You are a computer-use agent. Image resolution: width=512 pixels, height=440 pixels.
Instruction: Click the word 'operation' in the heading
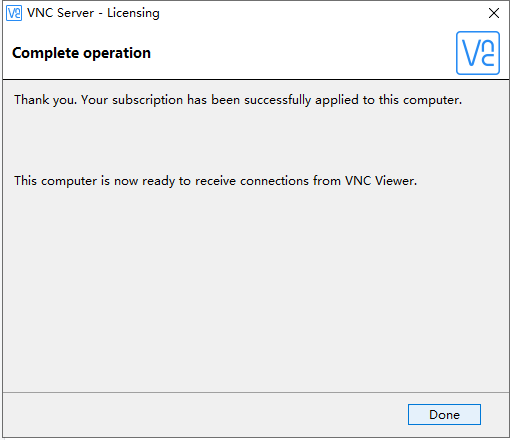(x=117, y=54)
